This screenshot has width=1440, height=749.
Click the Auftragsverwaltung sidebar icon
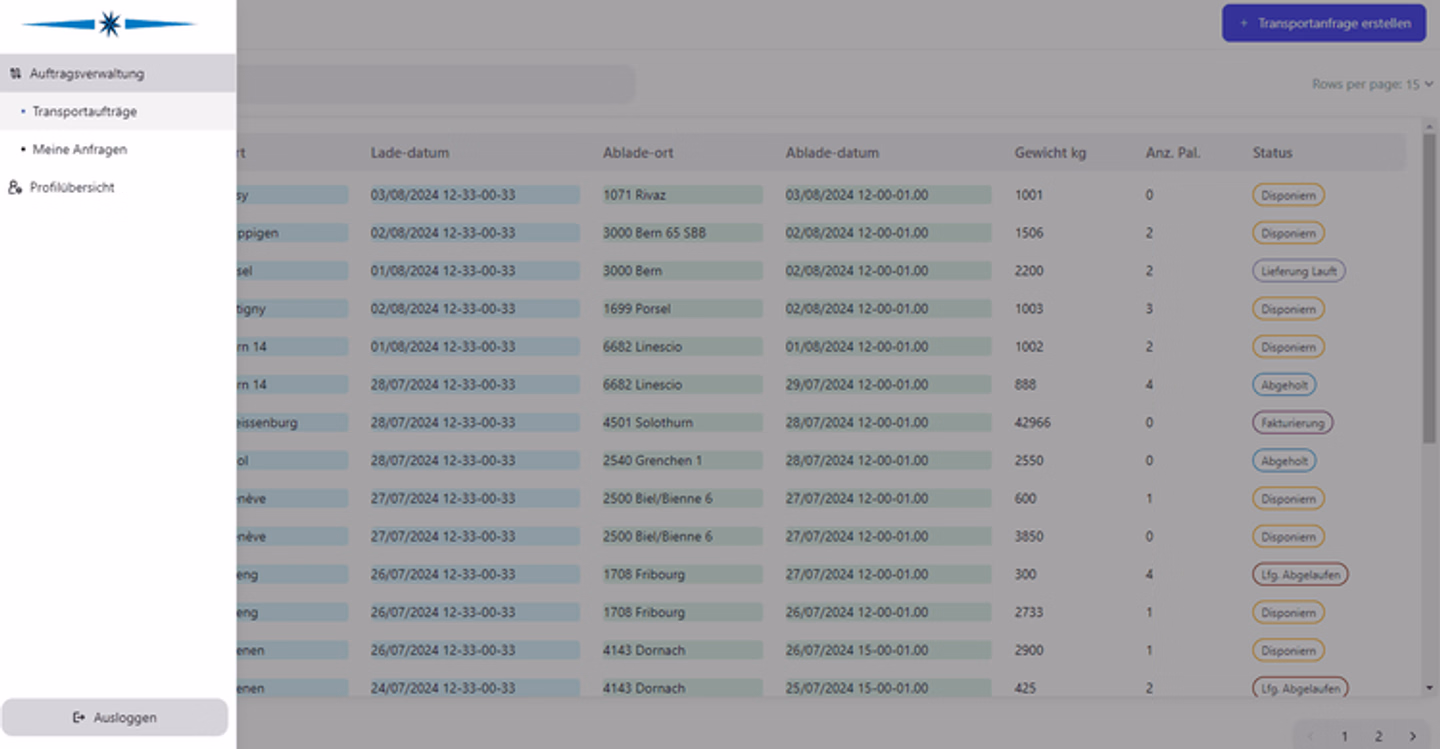[15, 73]
